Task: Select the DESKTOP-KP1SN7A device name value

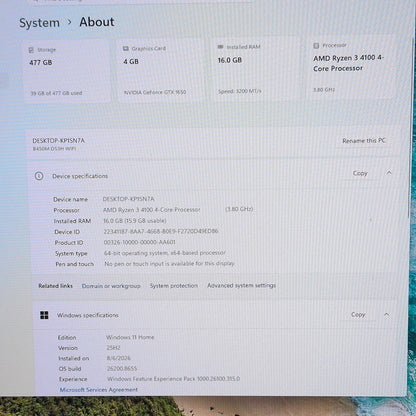Action: pyautogui.click(x=129, y=199)
